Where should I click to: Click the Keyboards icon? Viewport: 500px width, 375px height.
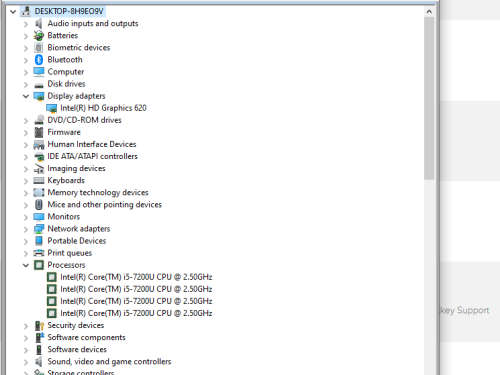tap(39, 181)
